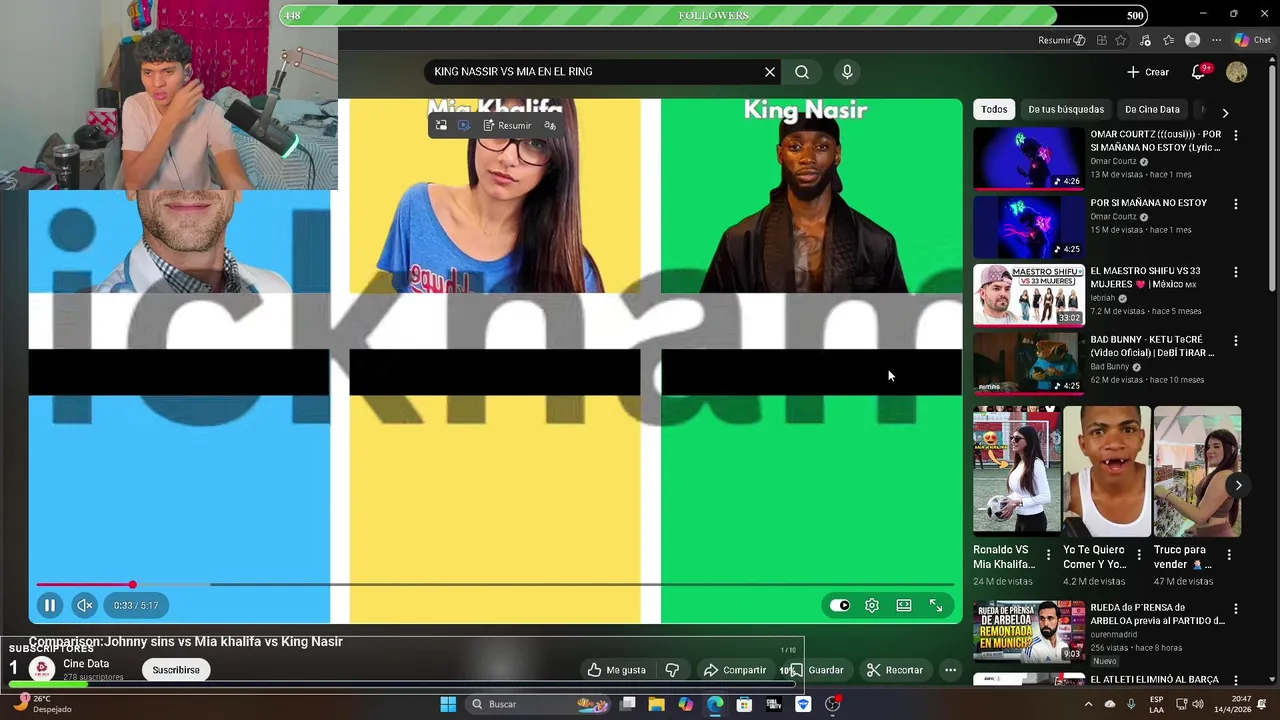
Task: Clear the search box with the X
Action: [770, 72]
